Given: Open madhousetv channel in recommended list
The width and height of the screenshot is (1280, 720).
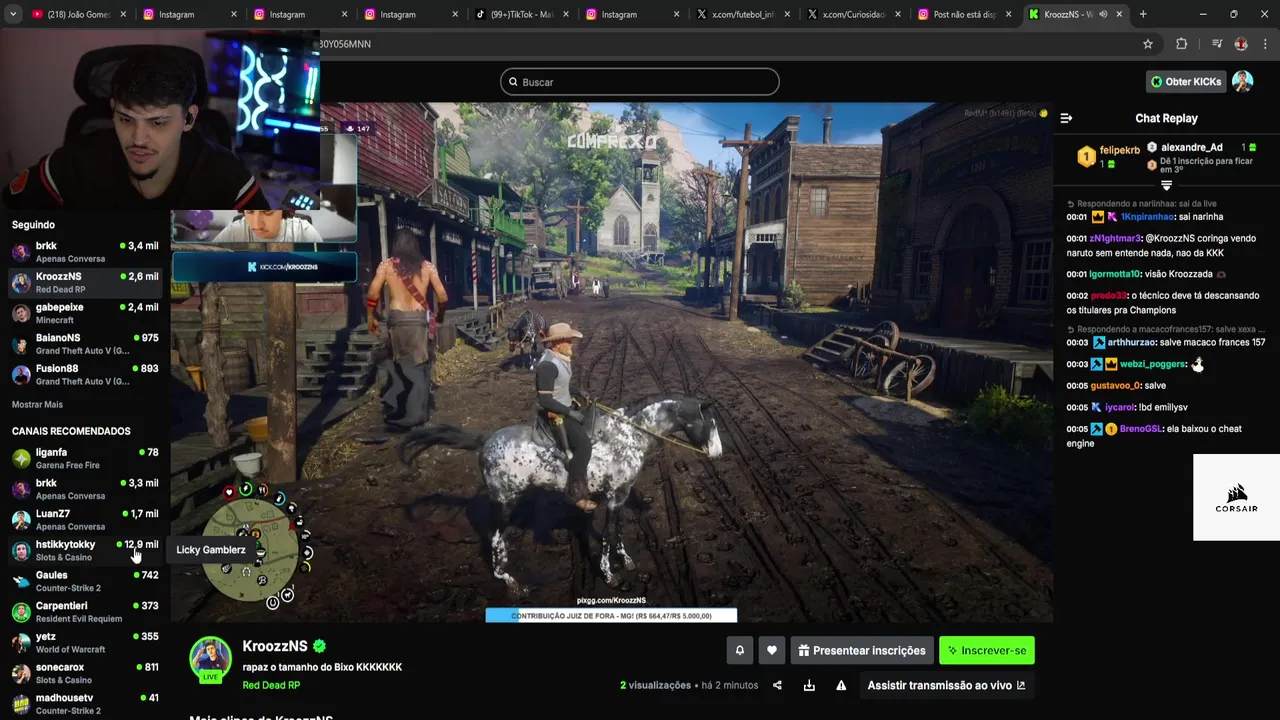Looking at the screenshot, I should (x=85, y=704).
